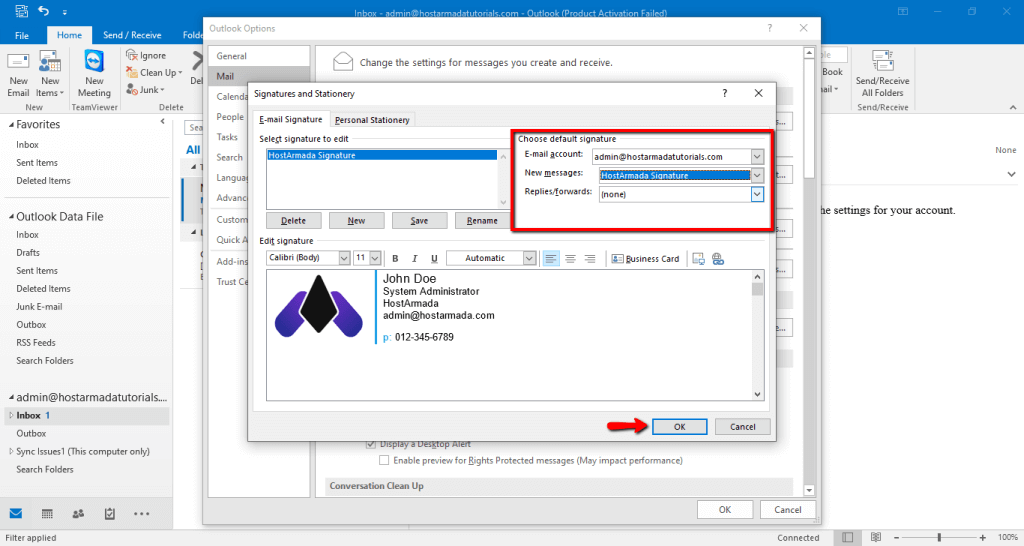Create a New signature
The image size is (1024, 546).
[x=357, y=221]
